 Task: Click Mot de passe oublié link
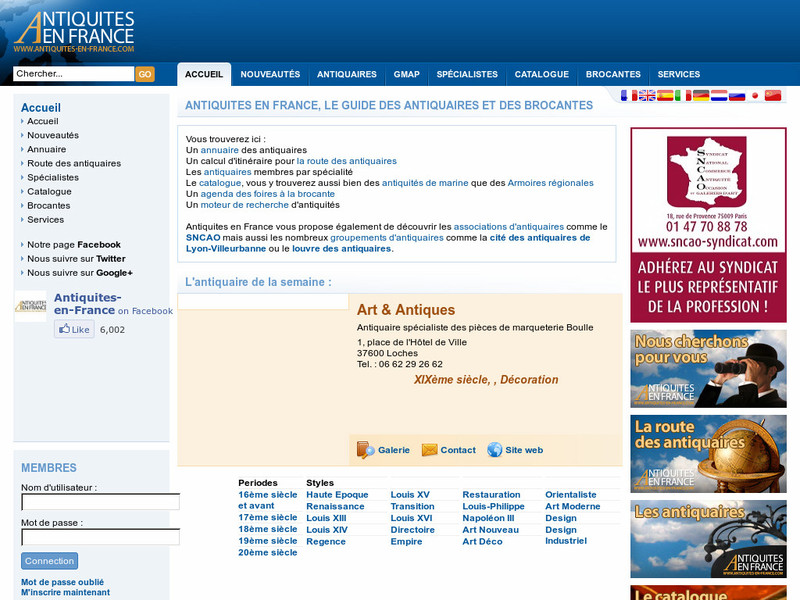tap(62, 582)
